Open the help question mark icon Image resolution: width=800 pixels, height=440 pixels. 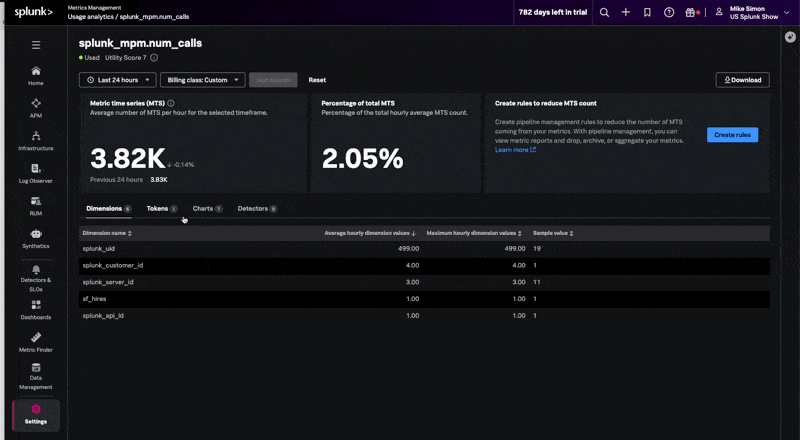pos(669,12)
